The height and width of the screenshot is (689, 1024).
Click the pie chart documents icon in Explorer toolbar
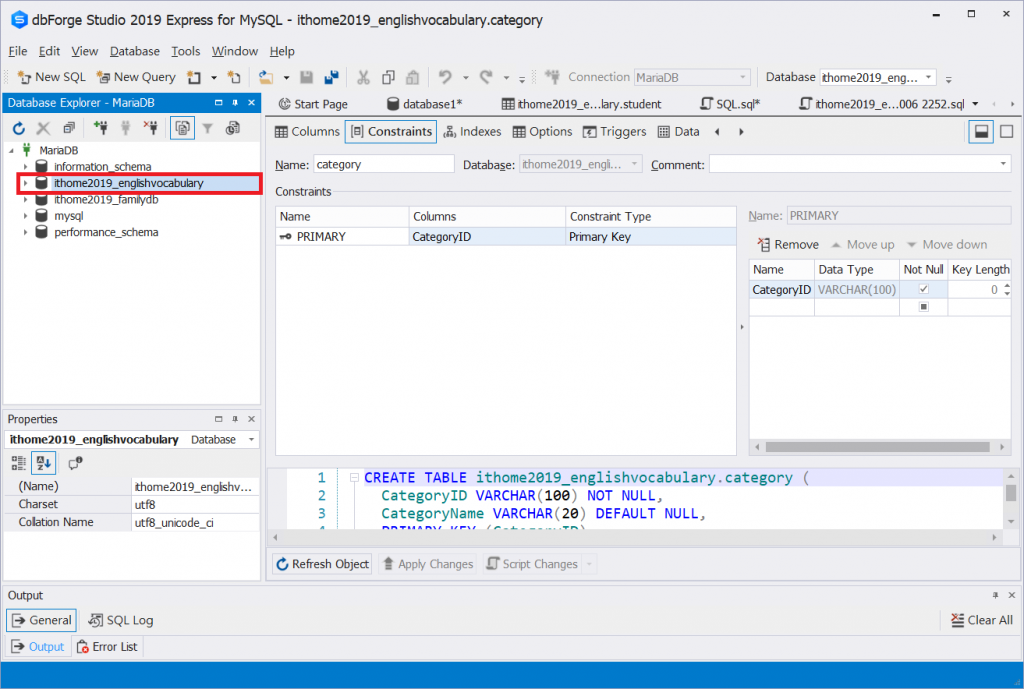tap(232, 129)
